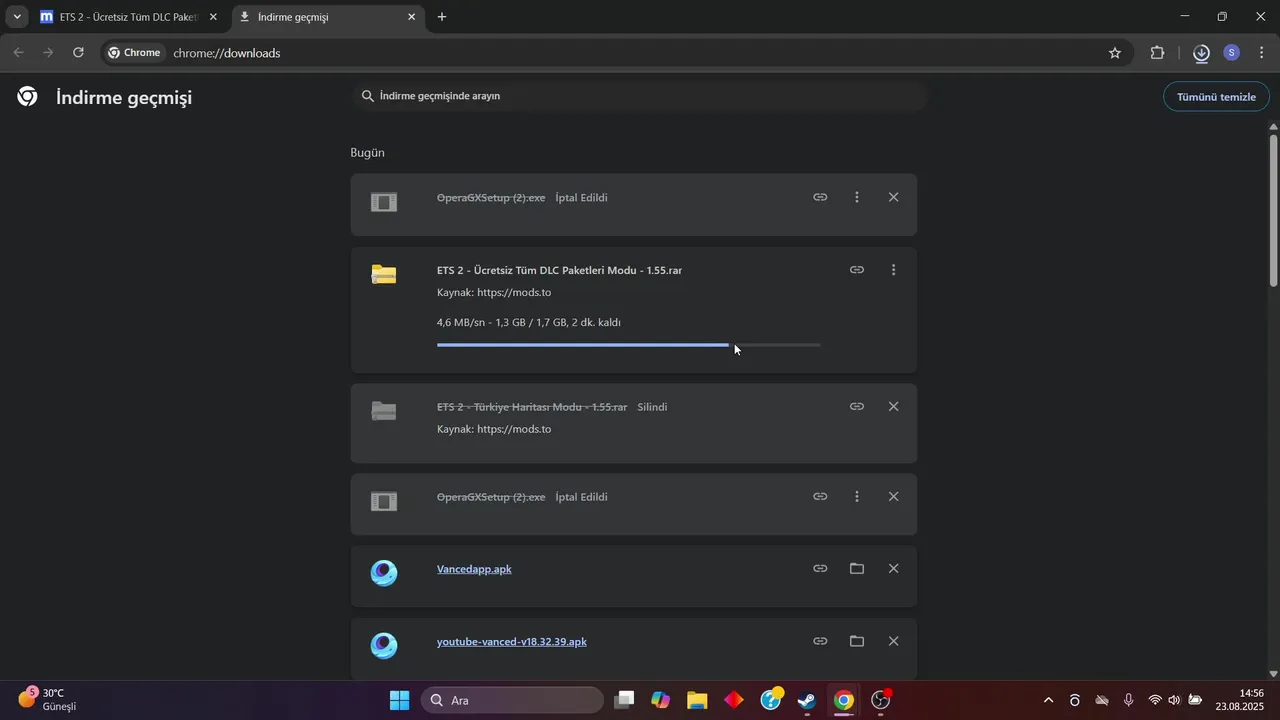Remove Vancedapp.apk from download list
1280x720 pixels.
coord(893,569)
